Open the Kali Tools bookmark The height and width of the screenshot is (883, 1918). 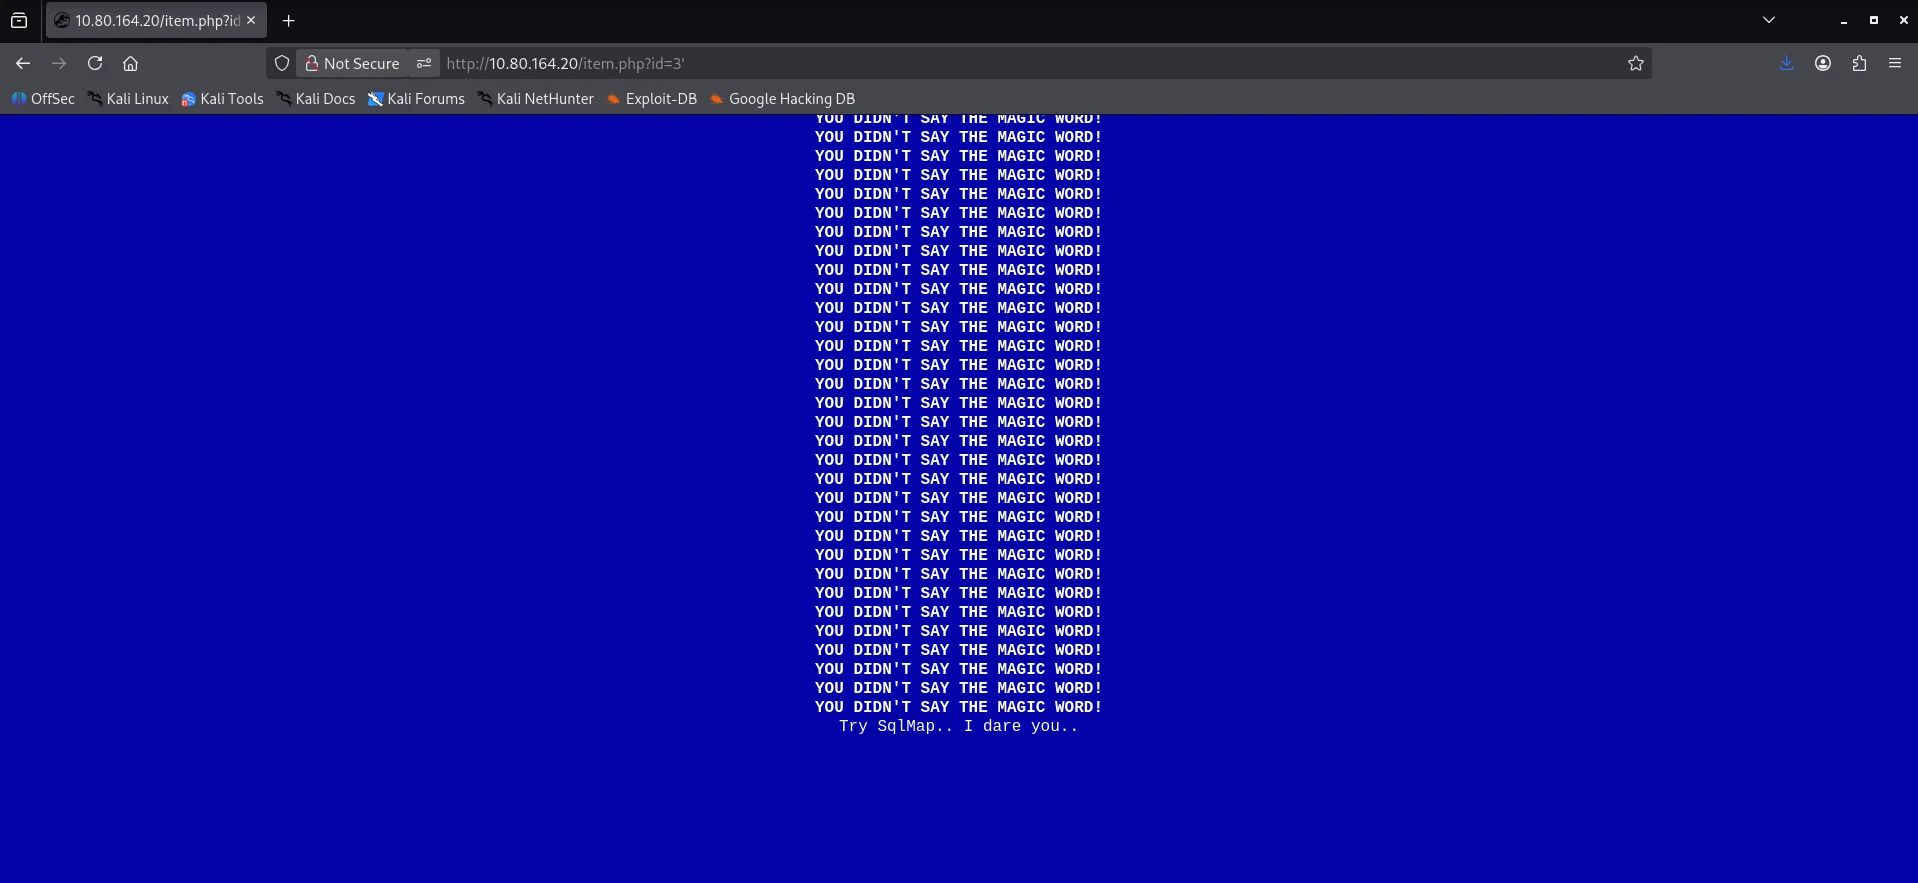pos(222,99)
